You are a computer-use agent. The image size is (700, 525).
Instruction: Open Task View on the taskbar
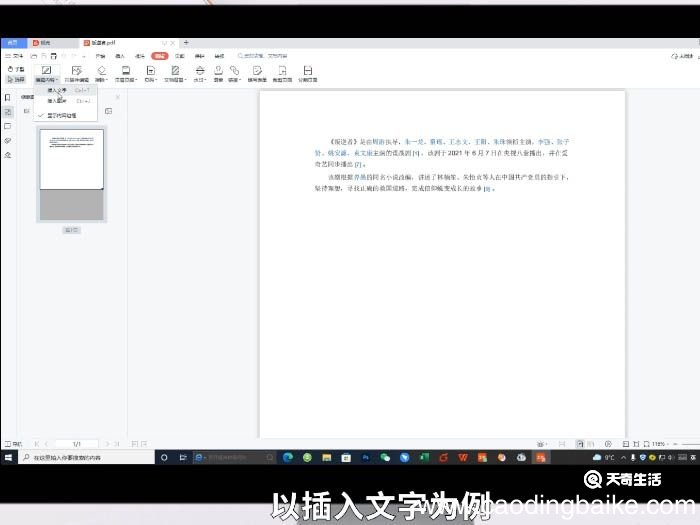click(x=183, y=457)
